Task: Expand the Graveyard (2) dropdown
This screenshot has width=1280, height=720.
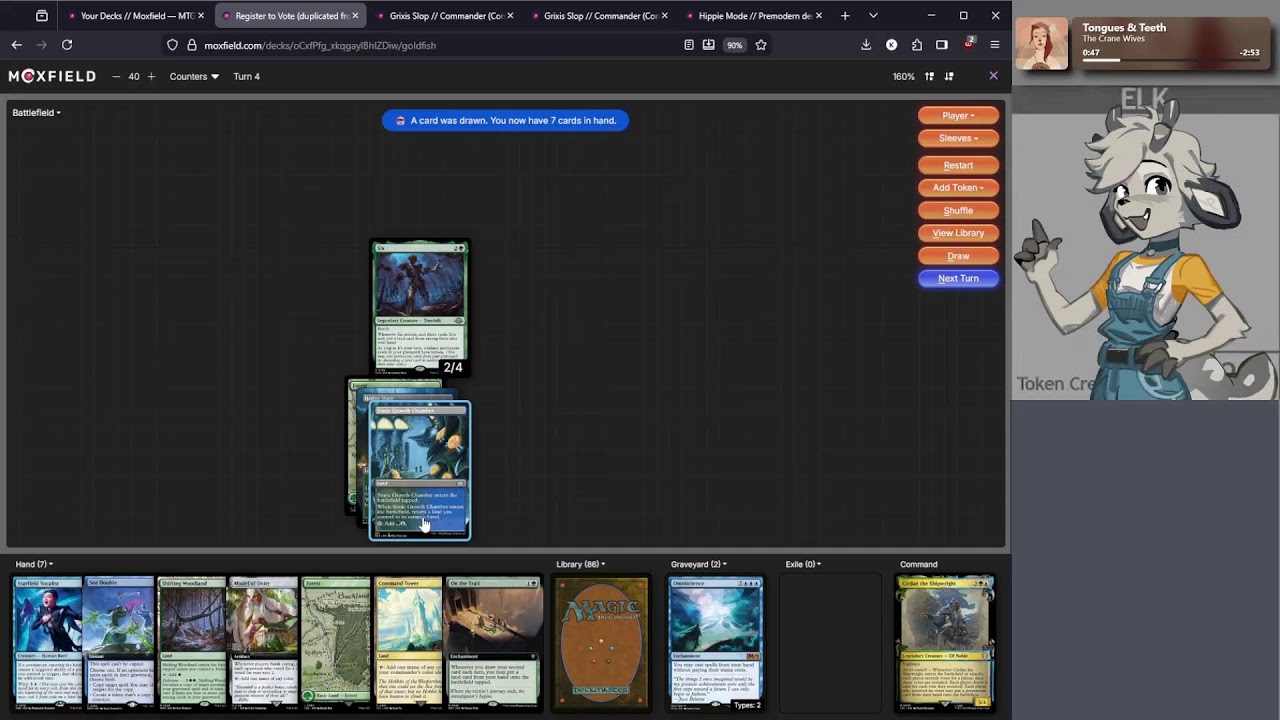Action: (699, 564)
